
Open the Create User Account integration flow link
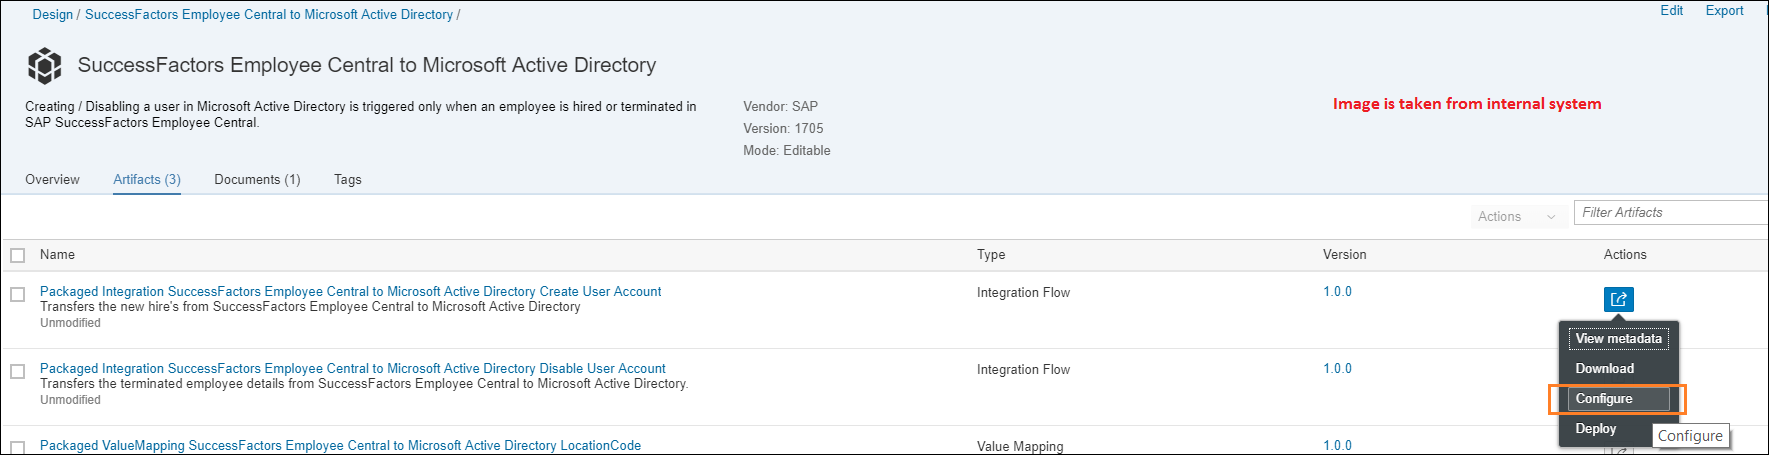351,291
